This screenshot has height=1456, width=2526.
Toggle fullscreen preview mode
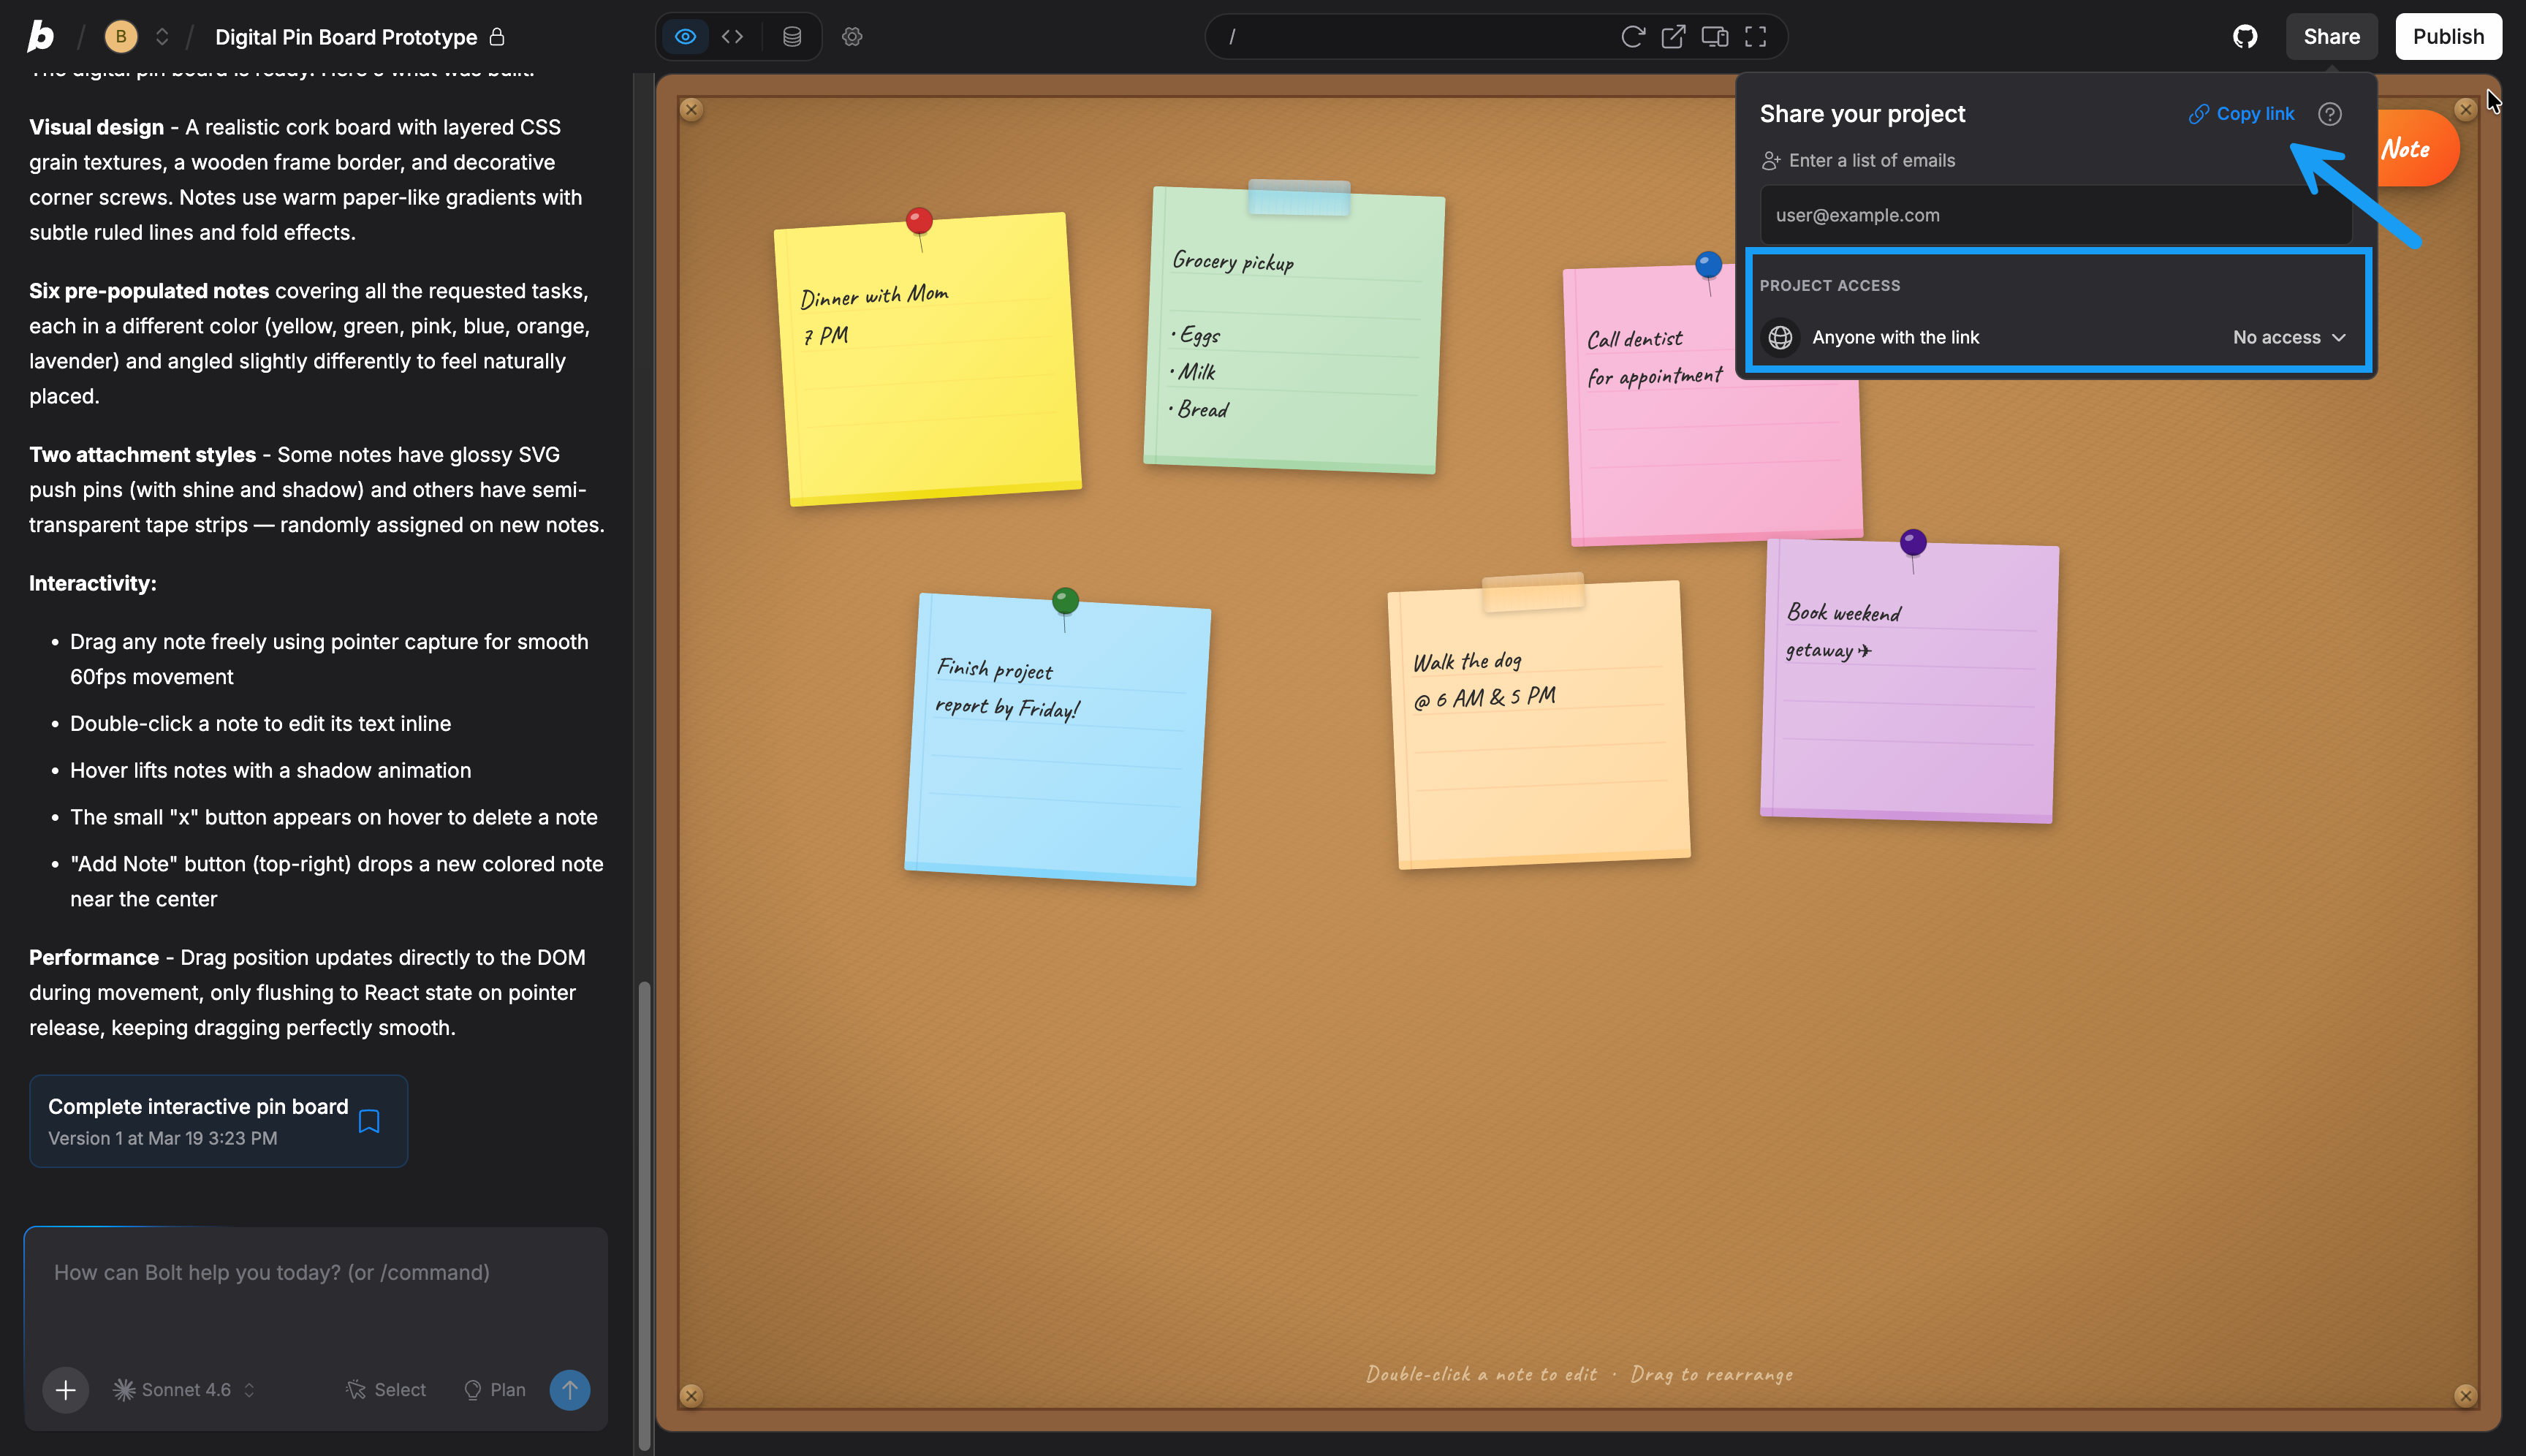tap(1755, 37)
